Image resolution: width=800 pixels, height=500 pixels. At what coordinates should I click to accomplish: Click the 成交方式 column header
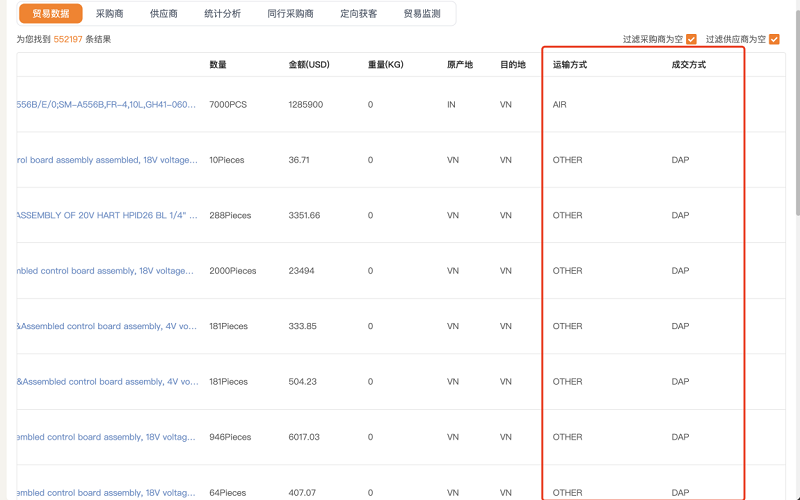[x=689, y=65]
